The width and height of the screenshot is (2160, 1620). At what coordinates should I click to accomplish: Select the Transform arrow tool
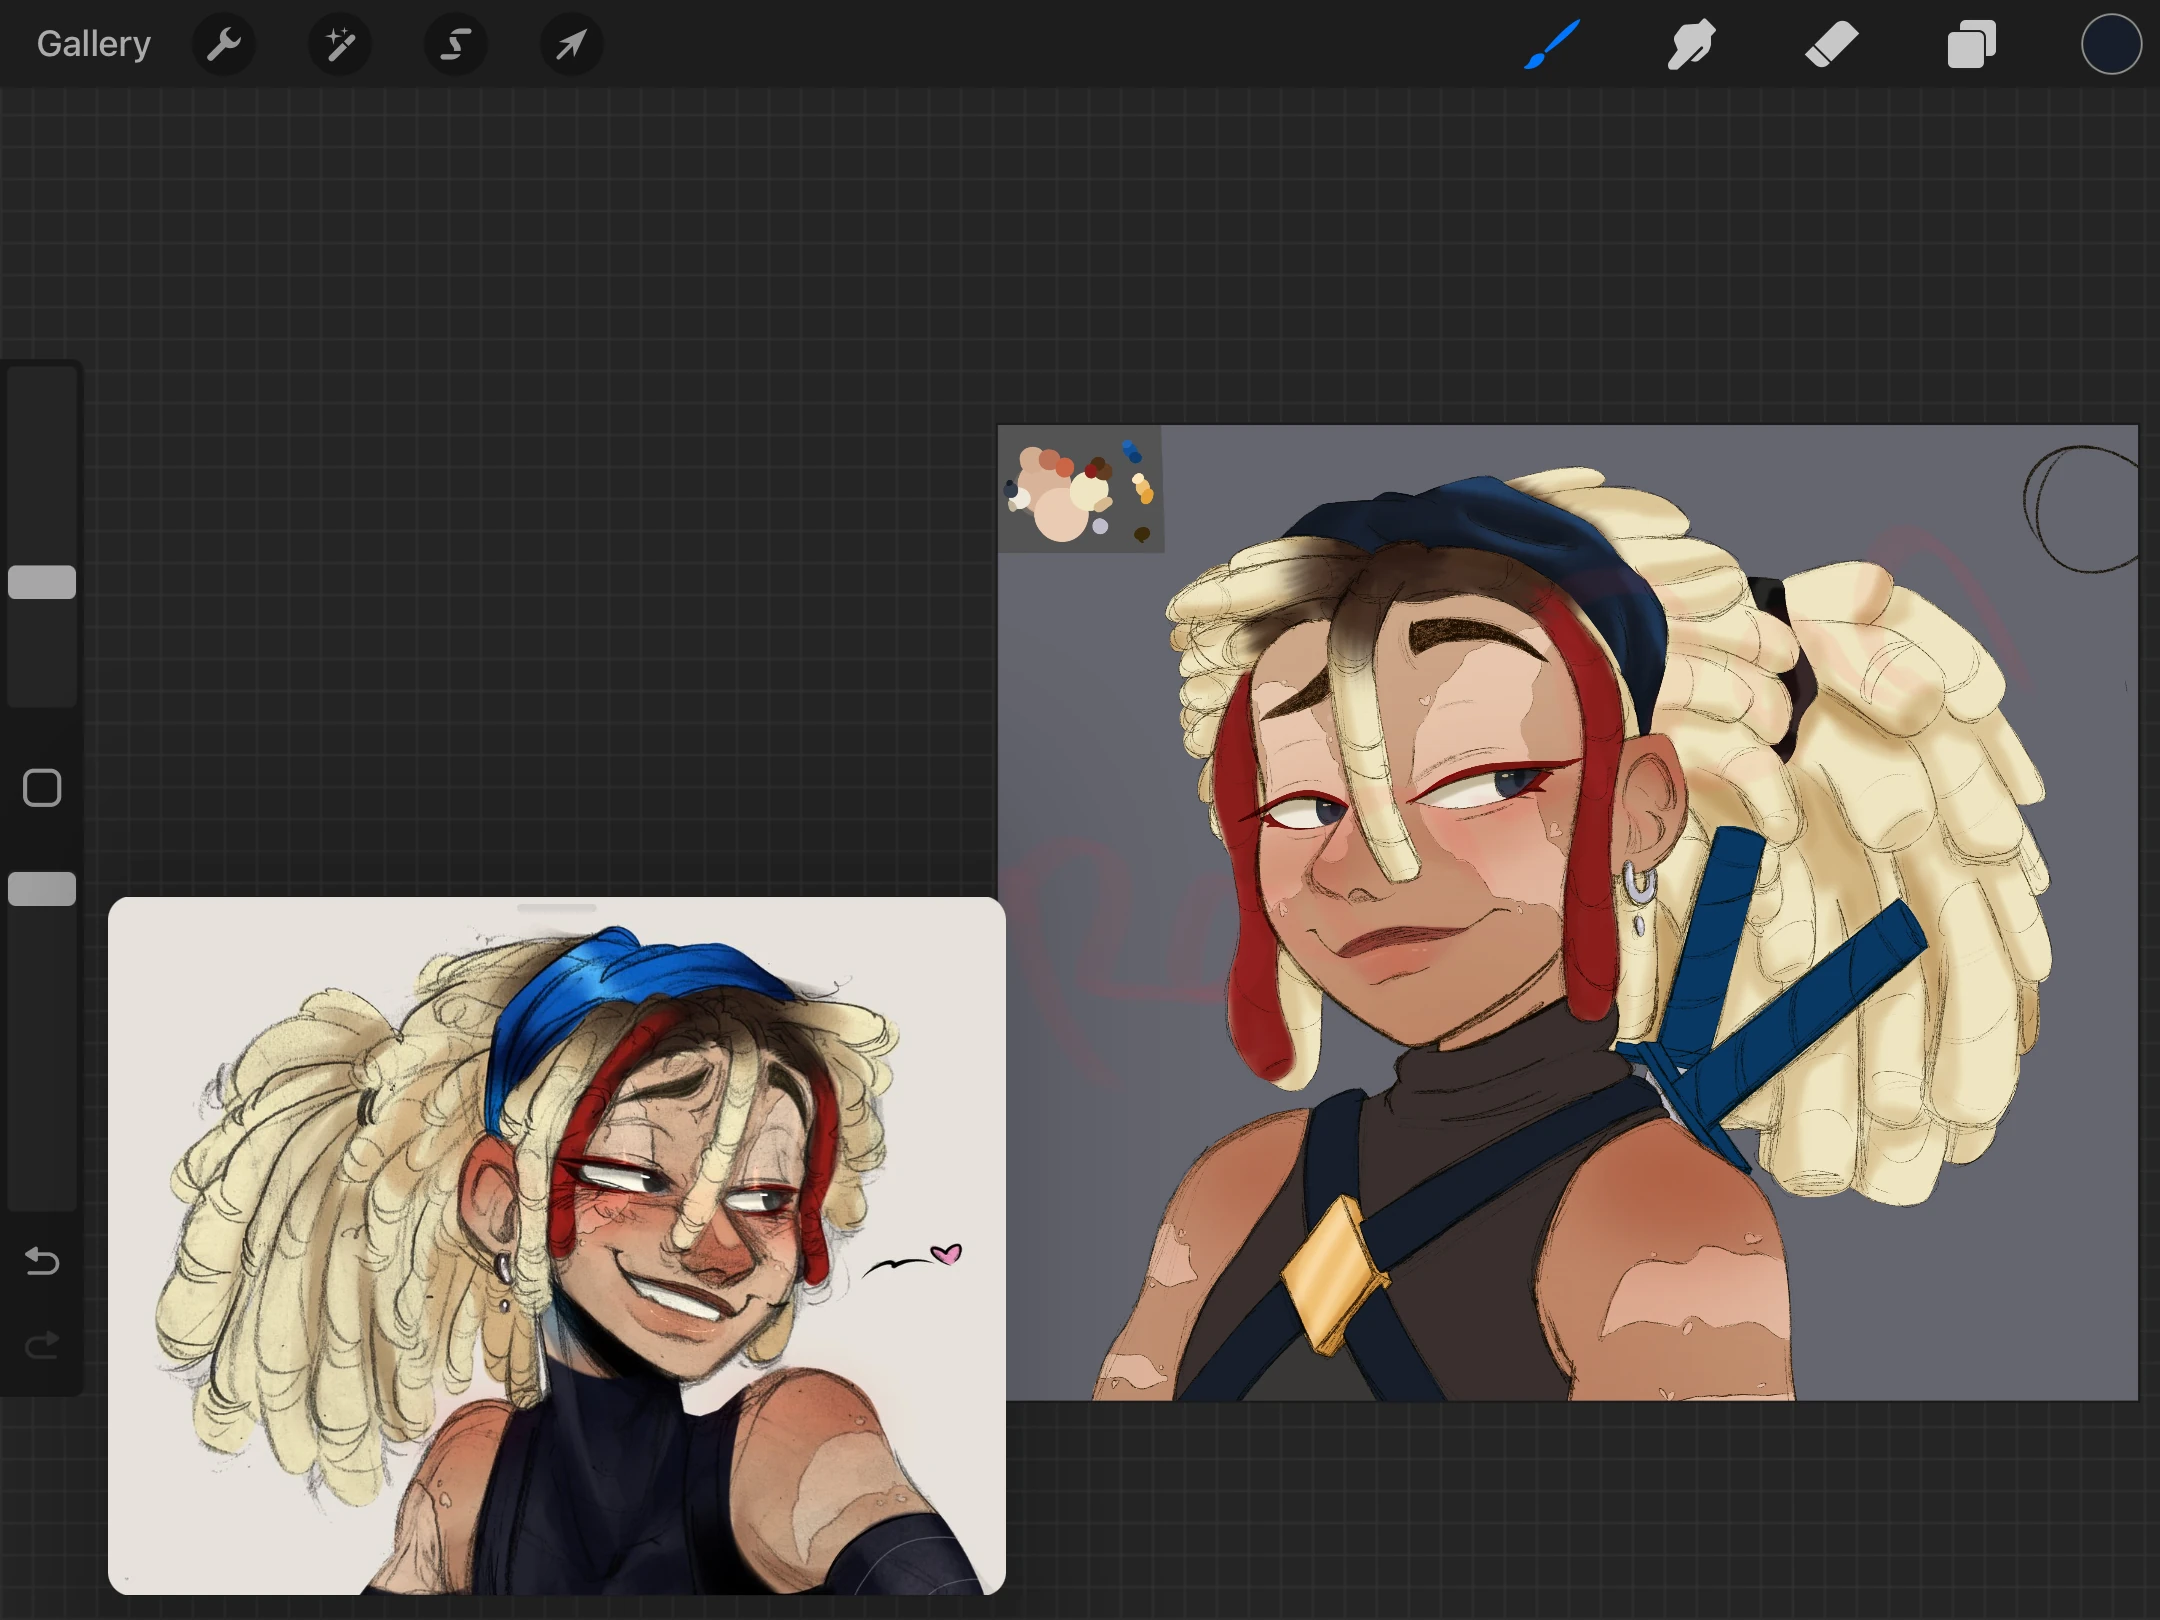(570, 44)
